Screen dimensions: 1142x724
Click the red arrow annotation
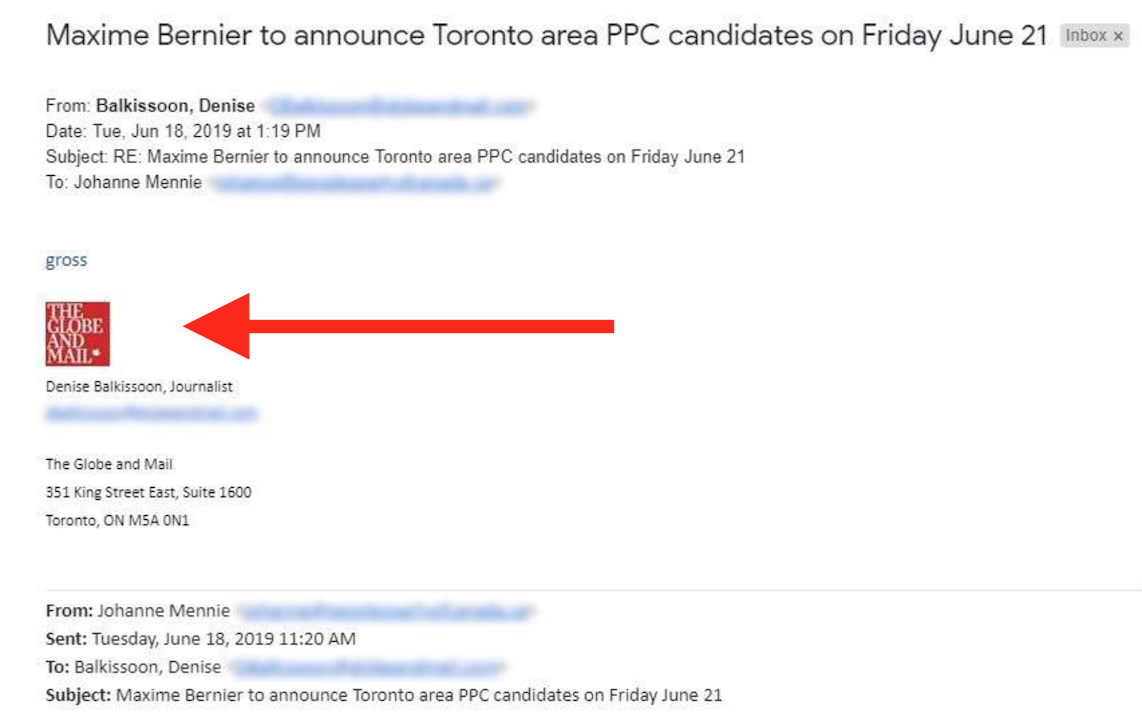point(398,326)
